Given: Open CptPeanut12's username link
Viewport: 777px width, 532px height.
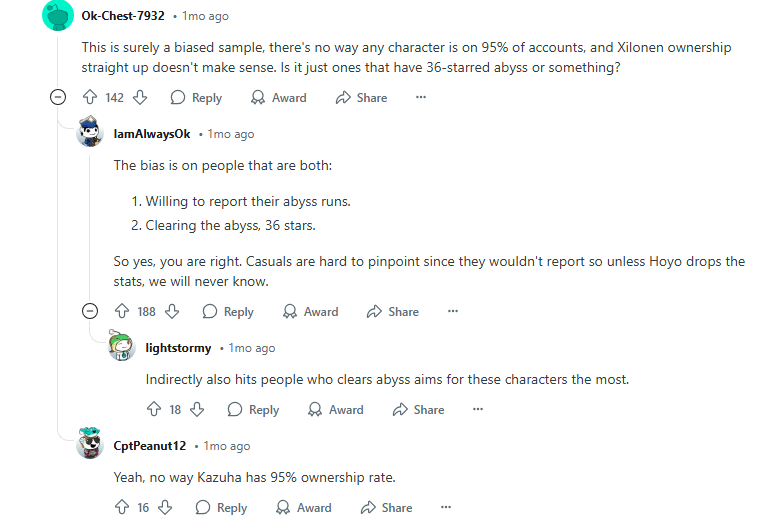Looking at the screenshot, I should point(150,446).
